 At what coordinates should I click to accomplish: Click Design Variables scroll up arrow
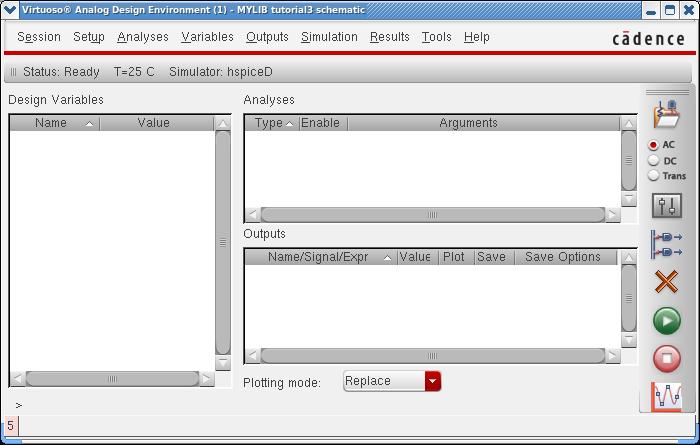223,123
